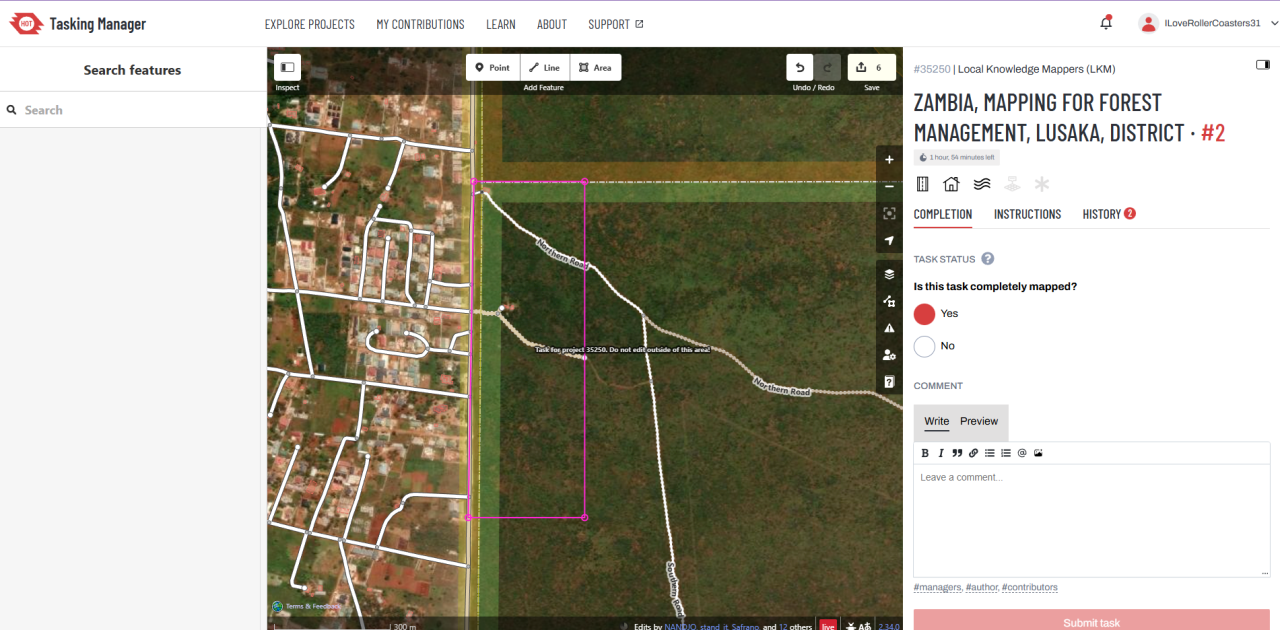Viewport: 1280px width, 630px height.
Task: Open My Contributions page
Action: pos(420,24)
